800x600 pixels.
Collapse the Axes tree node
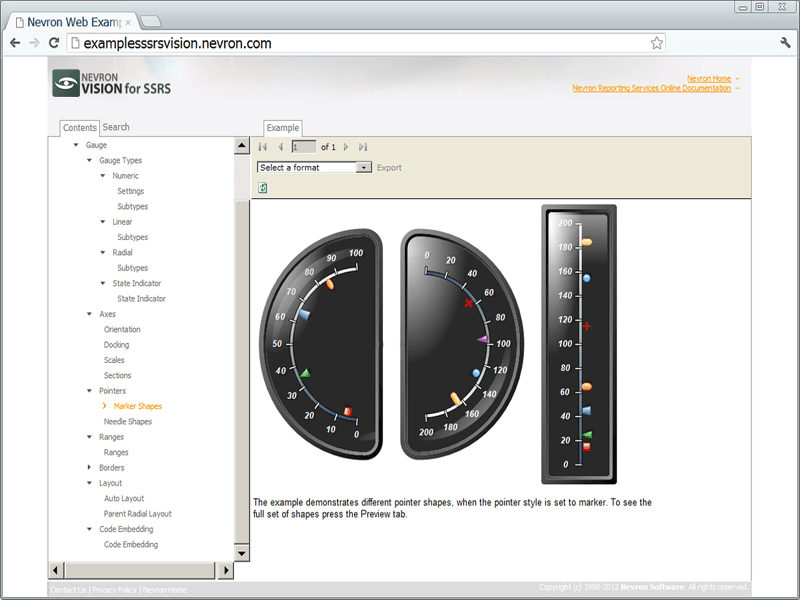click(x=89, y=314)
